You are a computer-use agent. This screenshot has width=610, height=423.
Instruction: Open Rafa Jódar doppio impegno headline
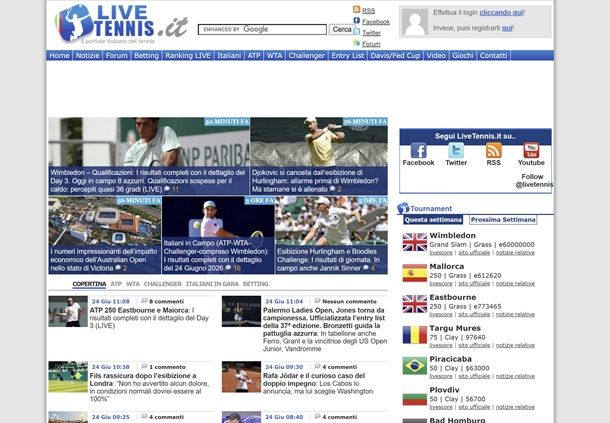[x=314, y=379]
